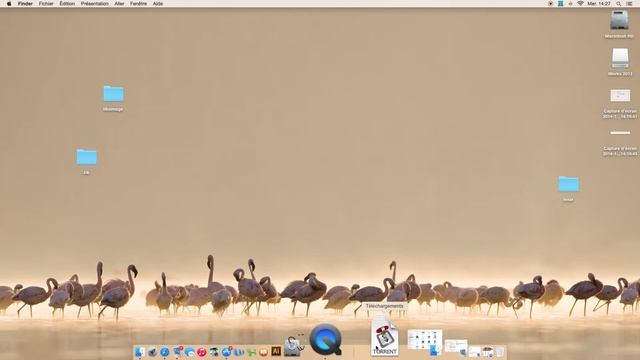Select the upper Capture d'écran screenshot thumbnail
This screenshot has height=360, width=640.
(620, 96)
